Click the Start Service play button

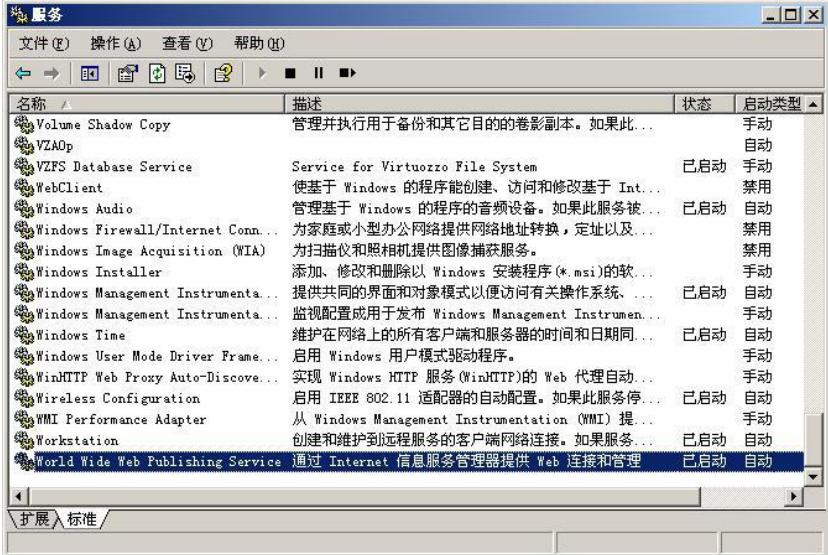tap(262, 73)
